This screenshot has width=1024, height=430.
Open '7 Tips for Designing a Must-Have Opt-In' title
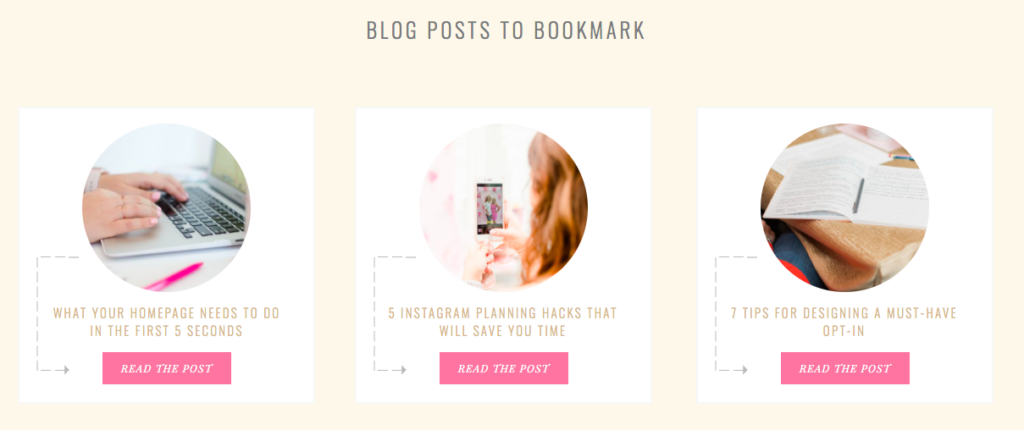pos(844,322)
